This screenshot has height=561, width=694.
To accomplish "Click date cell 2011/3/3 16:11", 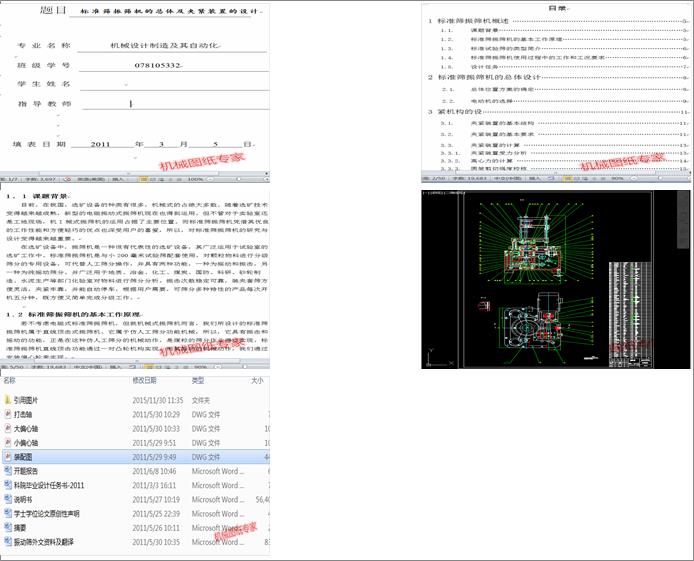I will click(154, 485).
